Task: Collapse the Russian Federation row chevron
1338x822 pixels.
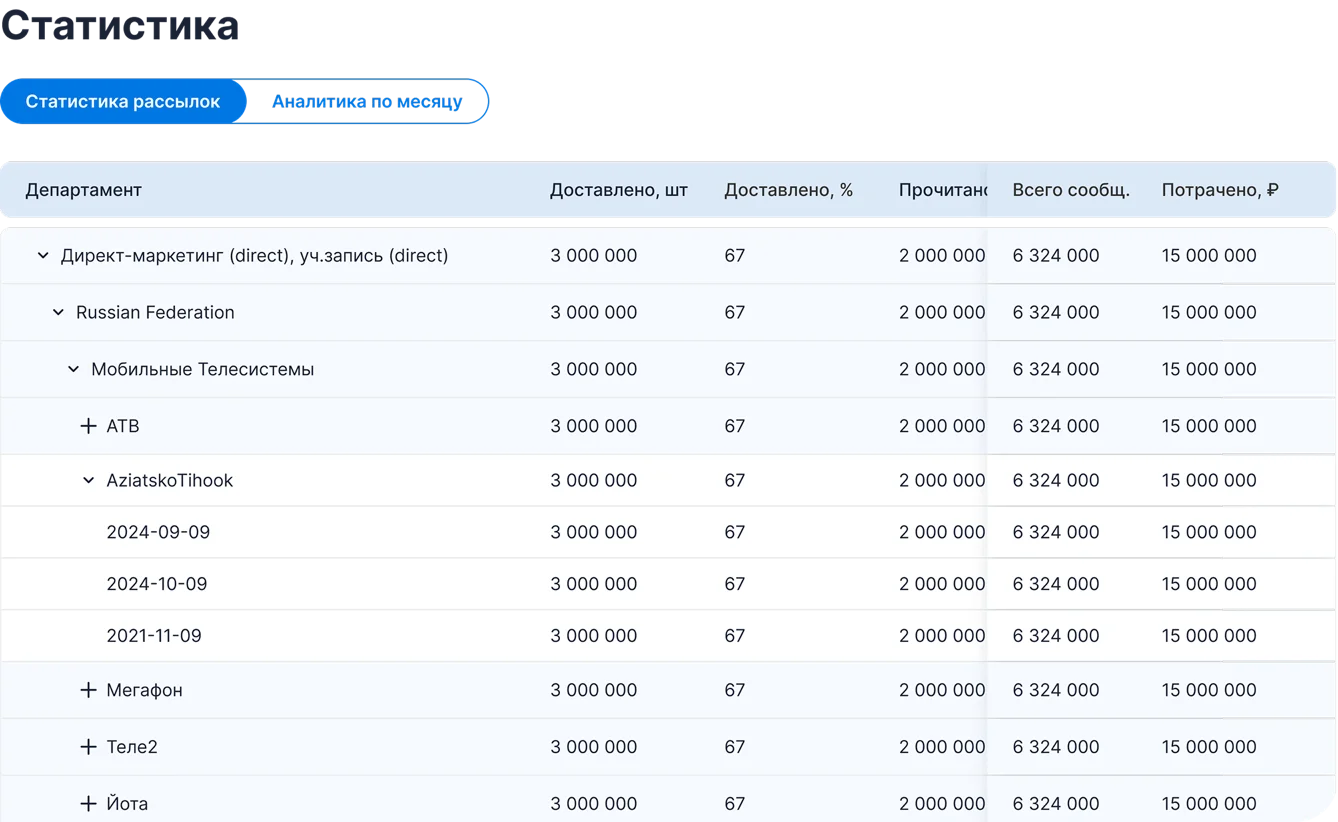Action: [x=58, y=313]
